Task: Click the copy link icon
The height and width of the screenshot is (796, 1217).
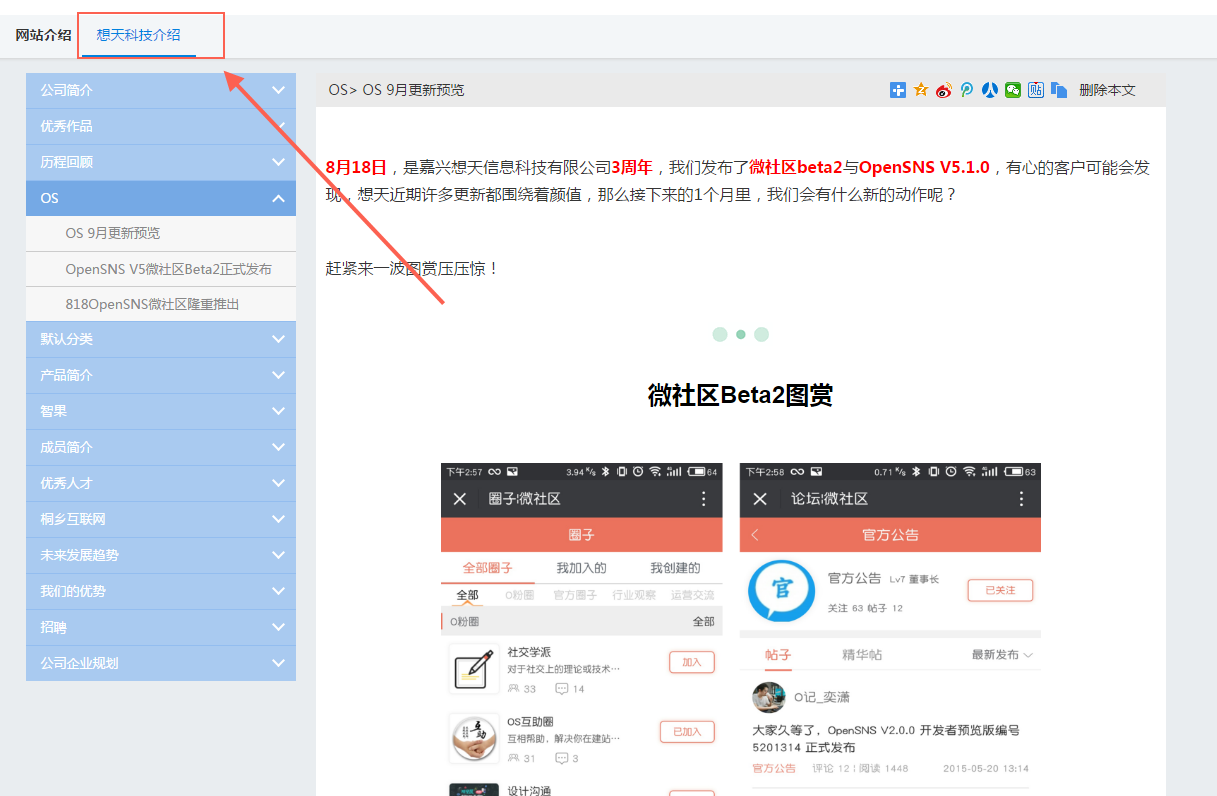Action: [1059, 90]
